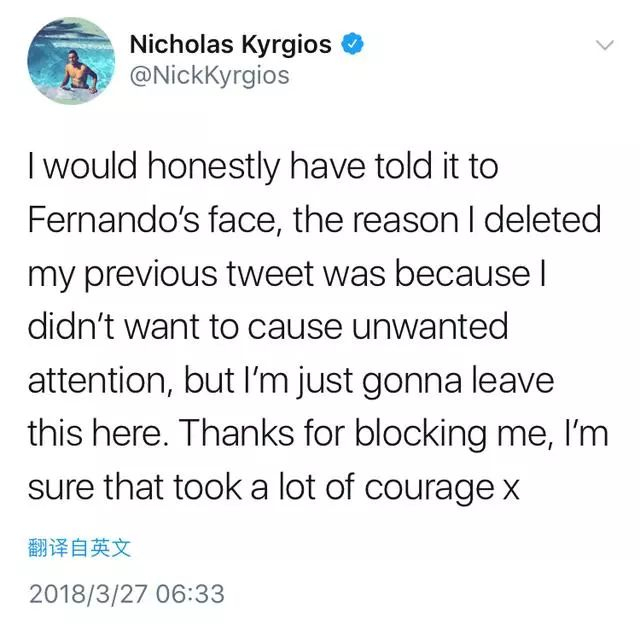Viewport: 640px width, 624px height.
Task: Click the 2018/3/27 date in the timestamp
Action: coord(87,594)
